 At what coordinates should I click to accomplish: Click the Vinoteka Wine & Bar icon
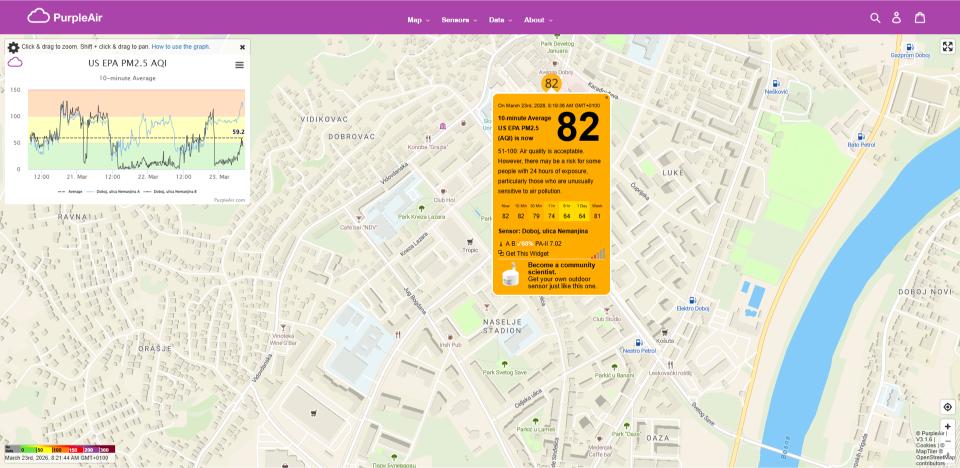pos(283,328)
